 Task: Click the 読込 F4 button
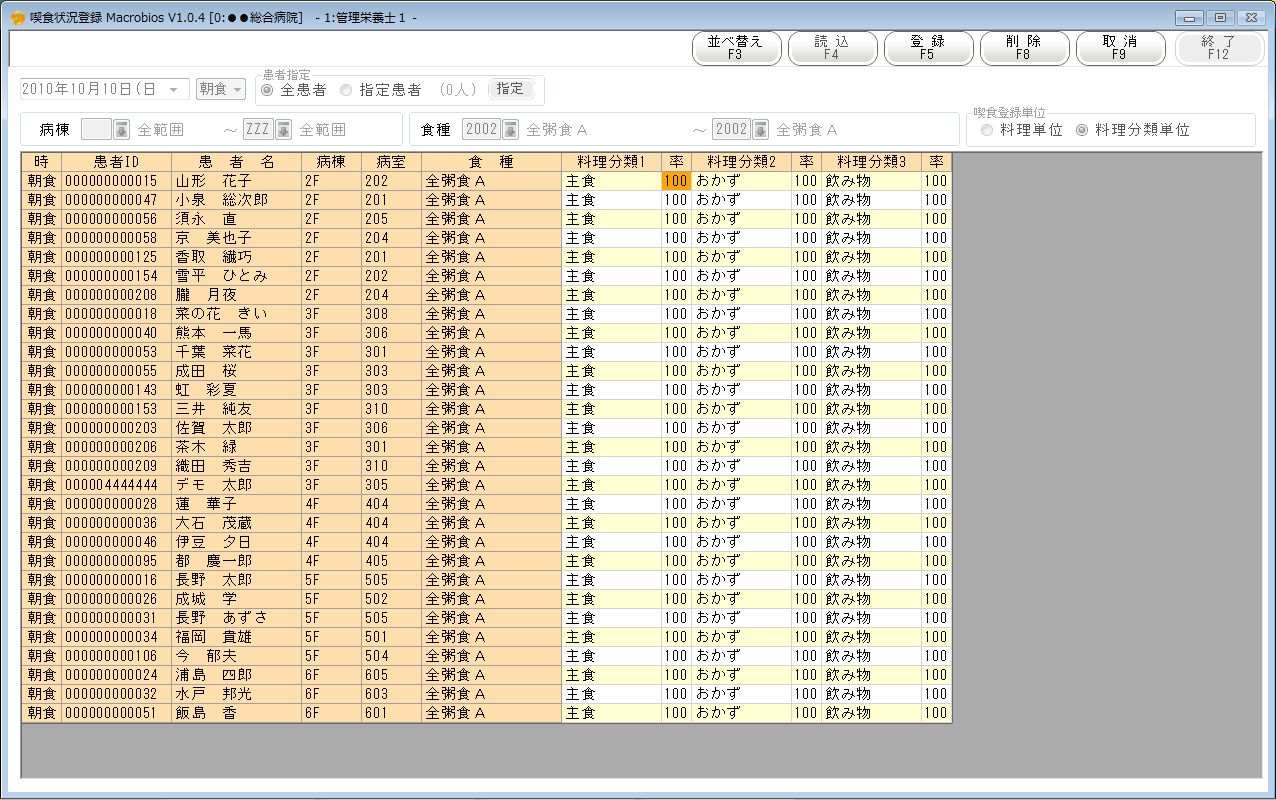832,48
